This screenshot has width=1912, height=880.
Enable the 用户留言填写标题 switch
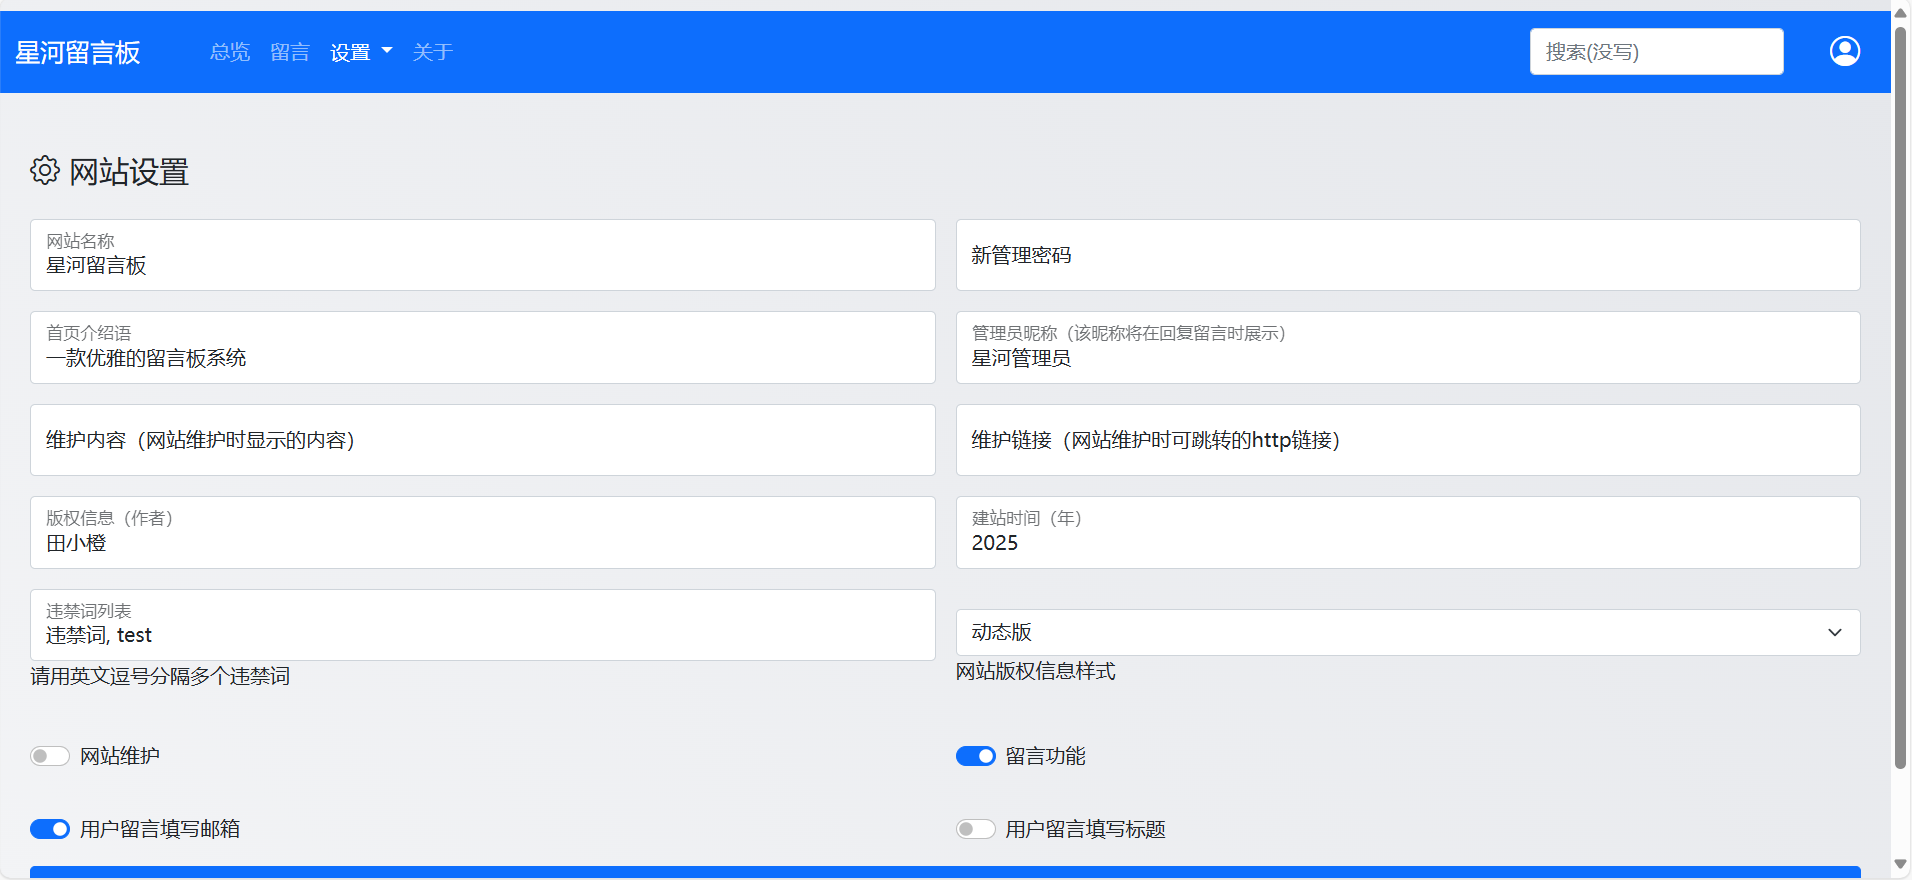[976, 829]
